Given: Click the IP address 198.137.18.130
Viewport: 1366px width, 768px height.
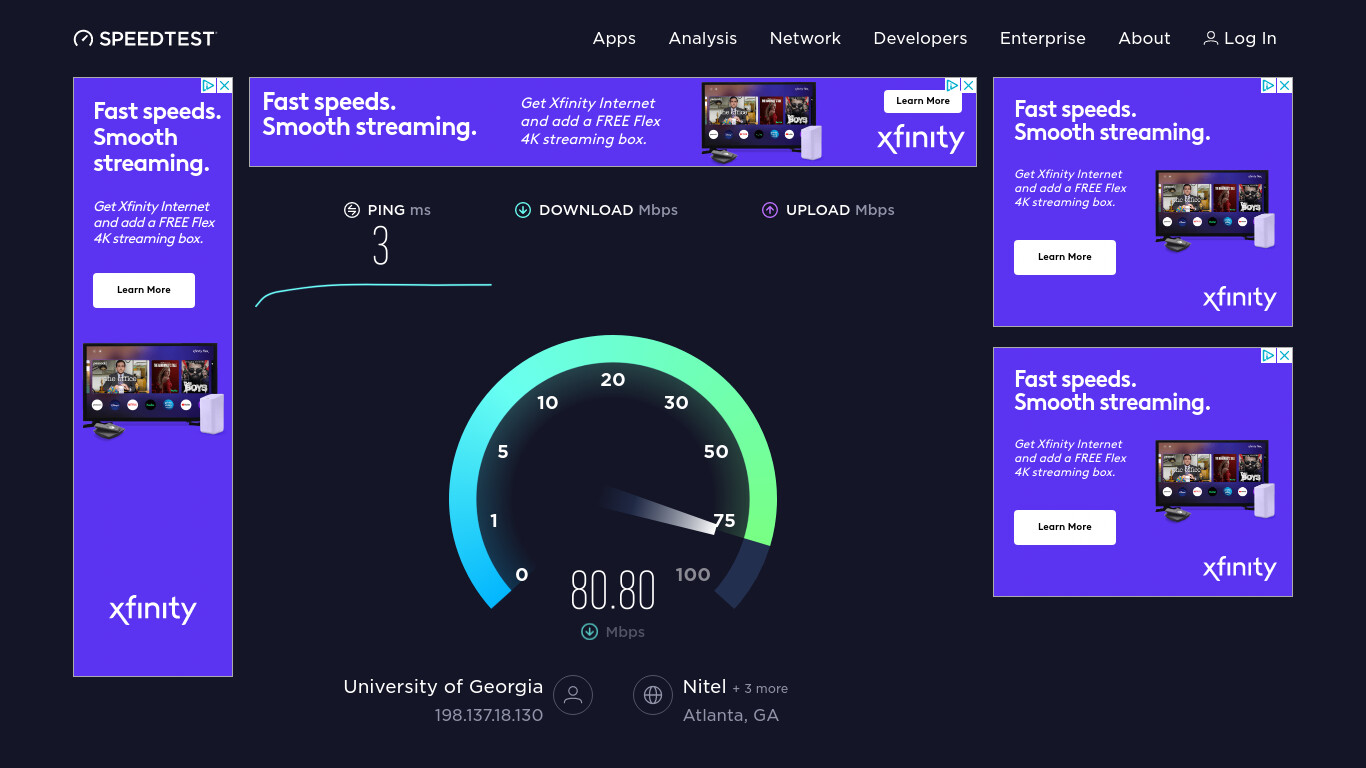Looking at the screenshot, I should tap(489, 716).
